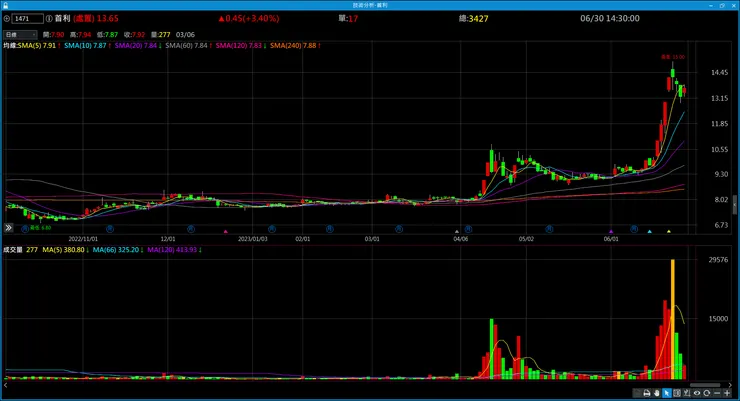The height and width of the screenshot is (401, 740).
Task: Click the 2023/01/03 date axis label
Action: point(252,239)
